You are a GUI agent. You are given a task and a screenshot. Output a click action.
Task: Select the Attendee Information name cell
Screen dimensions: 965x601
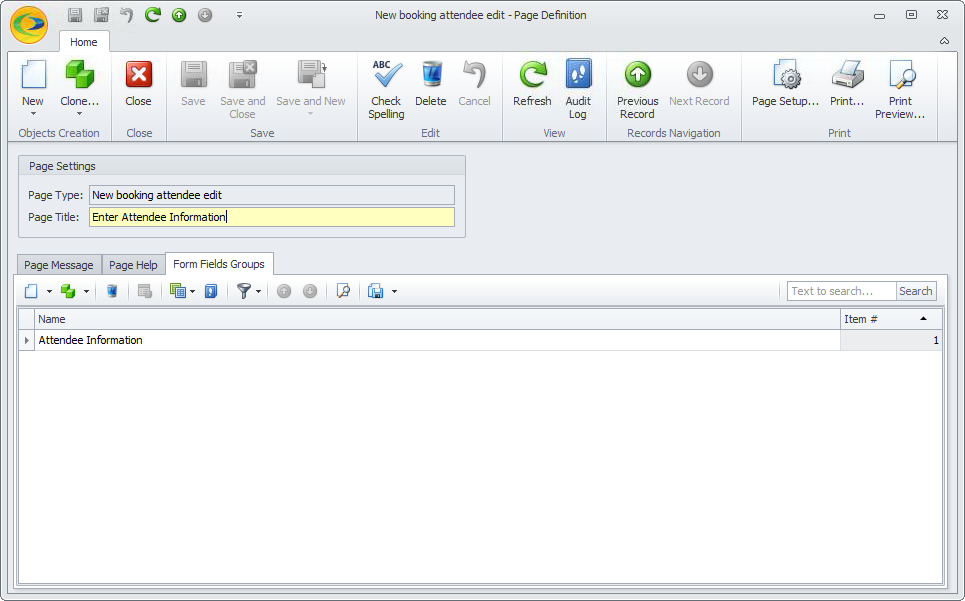[438, 340]
